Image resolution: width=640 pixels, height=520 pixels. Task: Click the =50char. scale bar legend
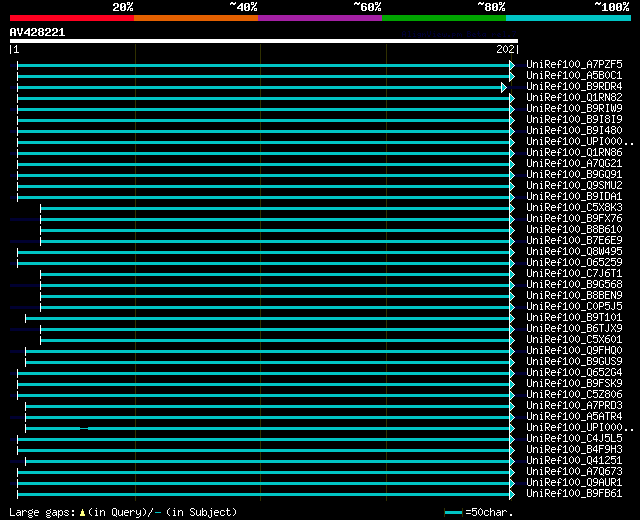479,512
